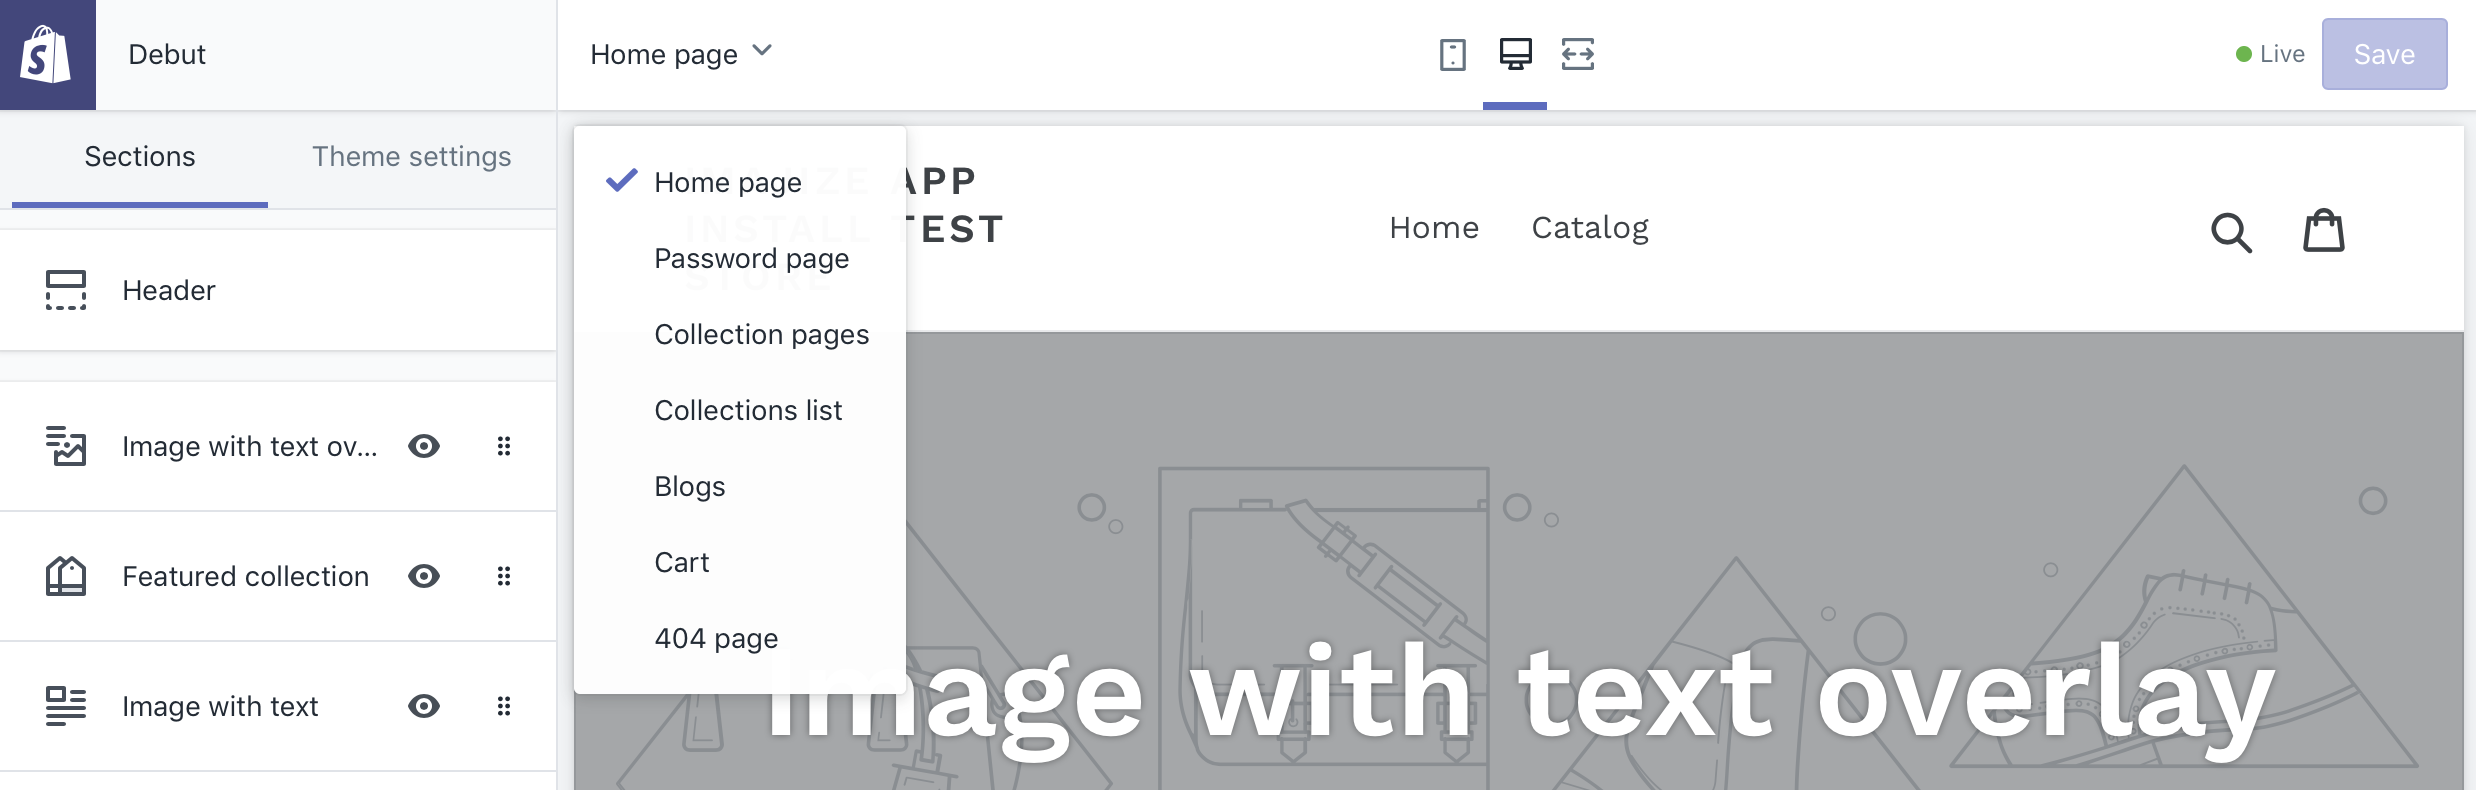This screenshot has width=2476, height=790.
Task: Click the Shopify logo icon
Action: (47, 54)
